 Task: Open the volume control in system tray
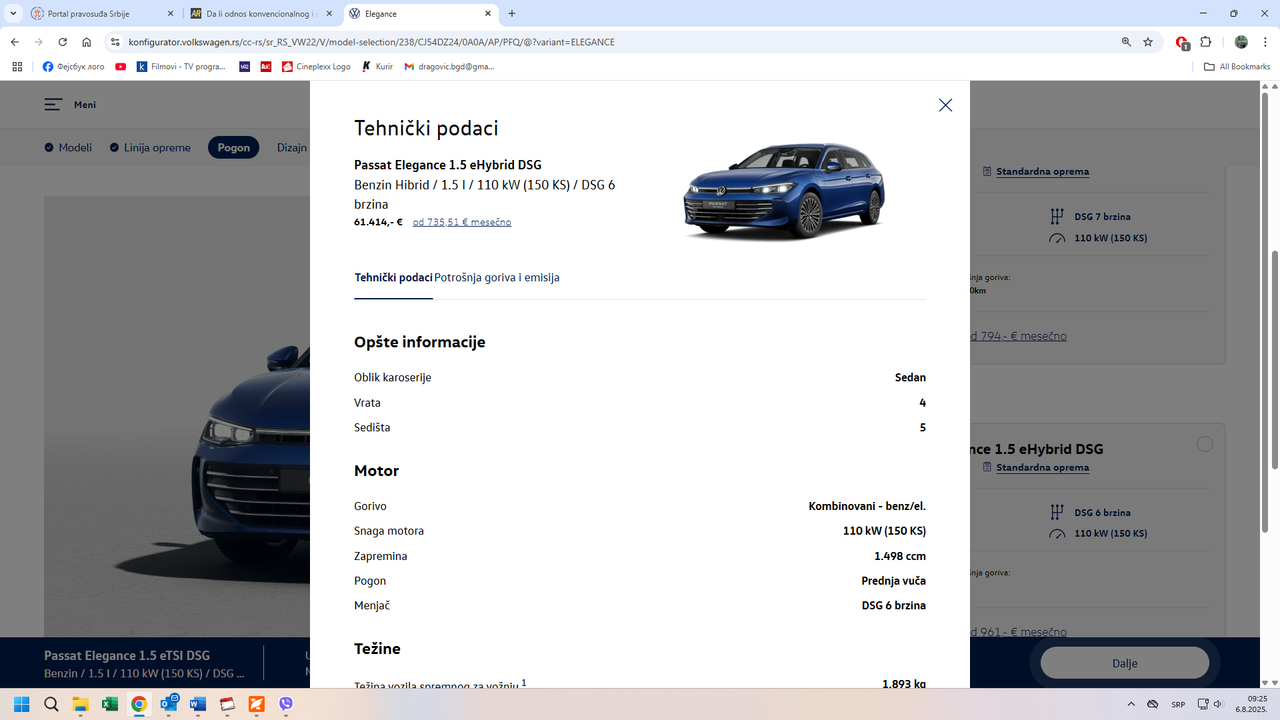1219,704
